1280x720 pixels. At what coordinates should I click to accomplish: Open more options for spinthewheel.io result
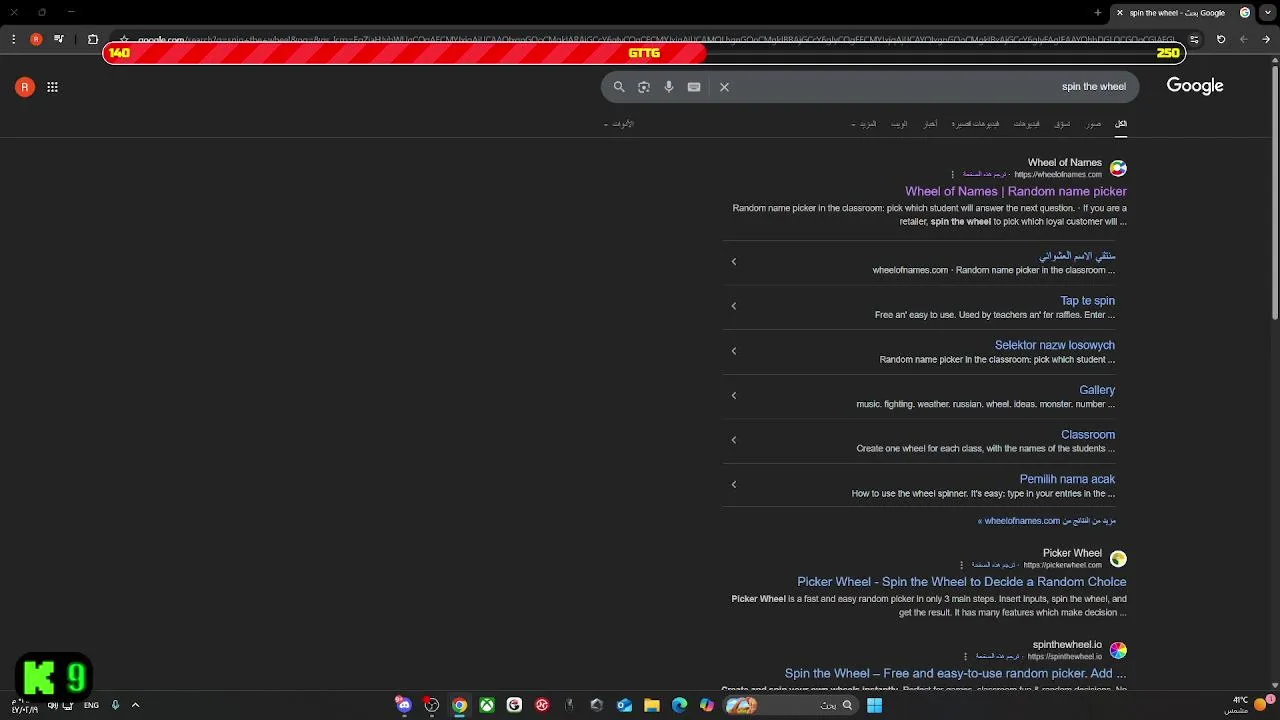pos(965,656)
